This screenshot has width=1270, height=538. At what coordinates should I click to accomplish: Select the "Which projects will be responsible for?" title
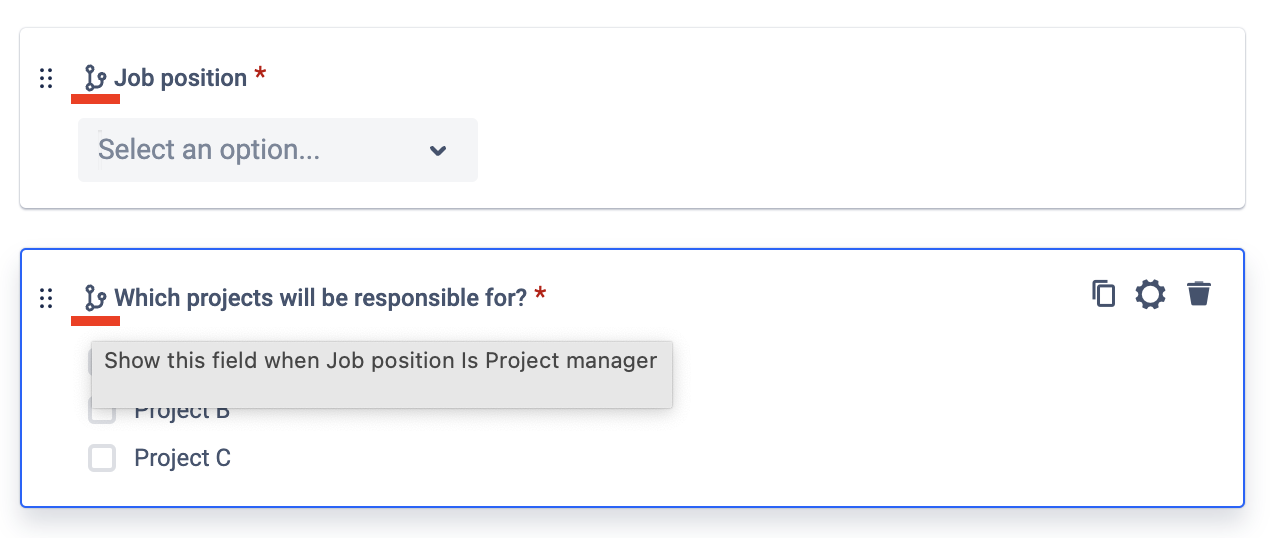pyautogui.click(x=320, y=298)
